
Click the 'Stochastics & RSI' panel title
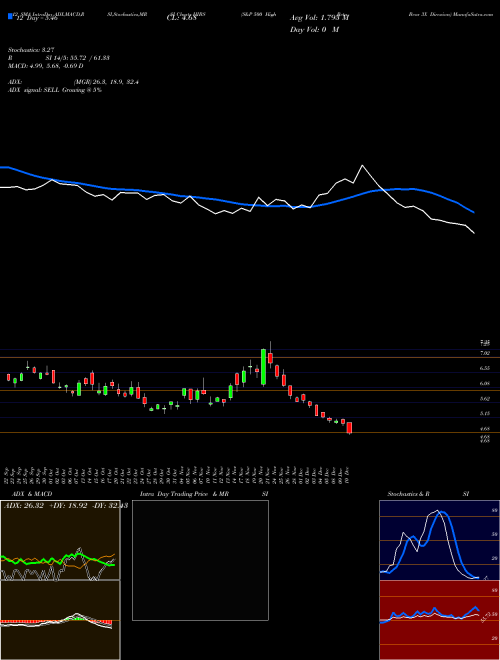point(428,494)
